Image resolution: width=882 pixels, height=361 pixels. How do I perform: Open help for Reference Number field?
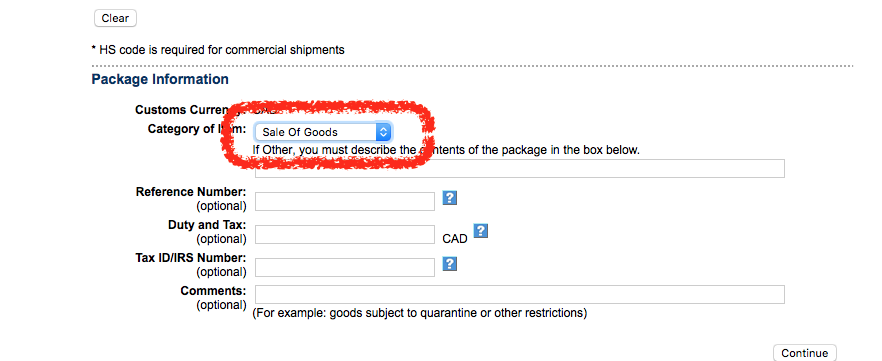point(449,198)
